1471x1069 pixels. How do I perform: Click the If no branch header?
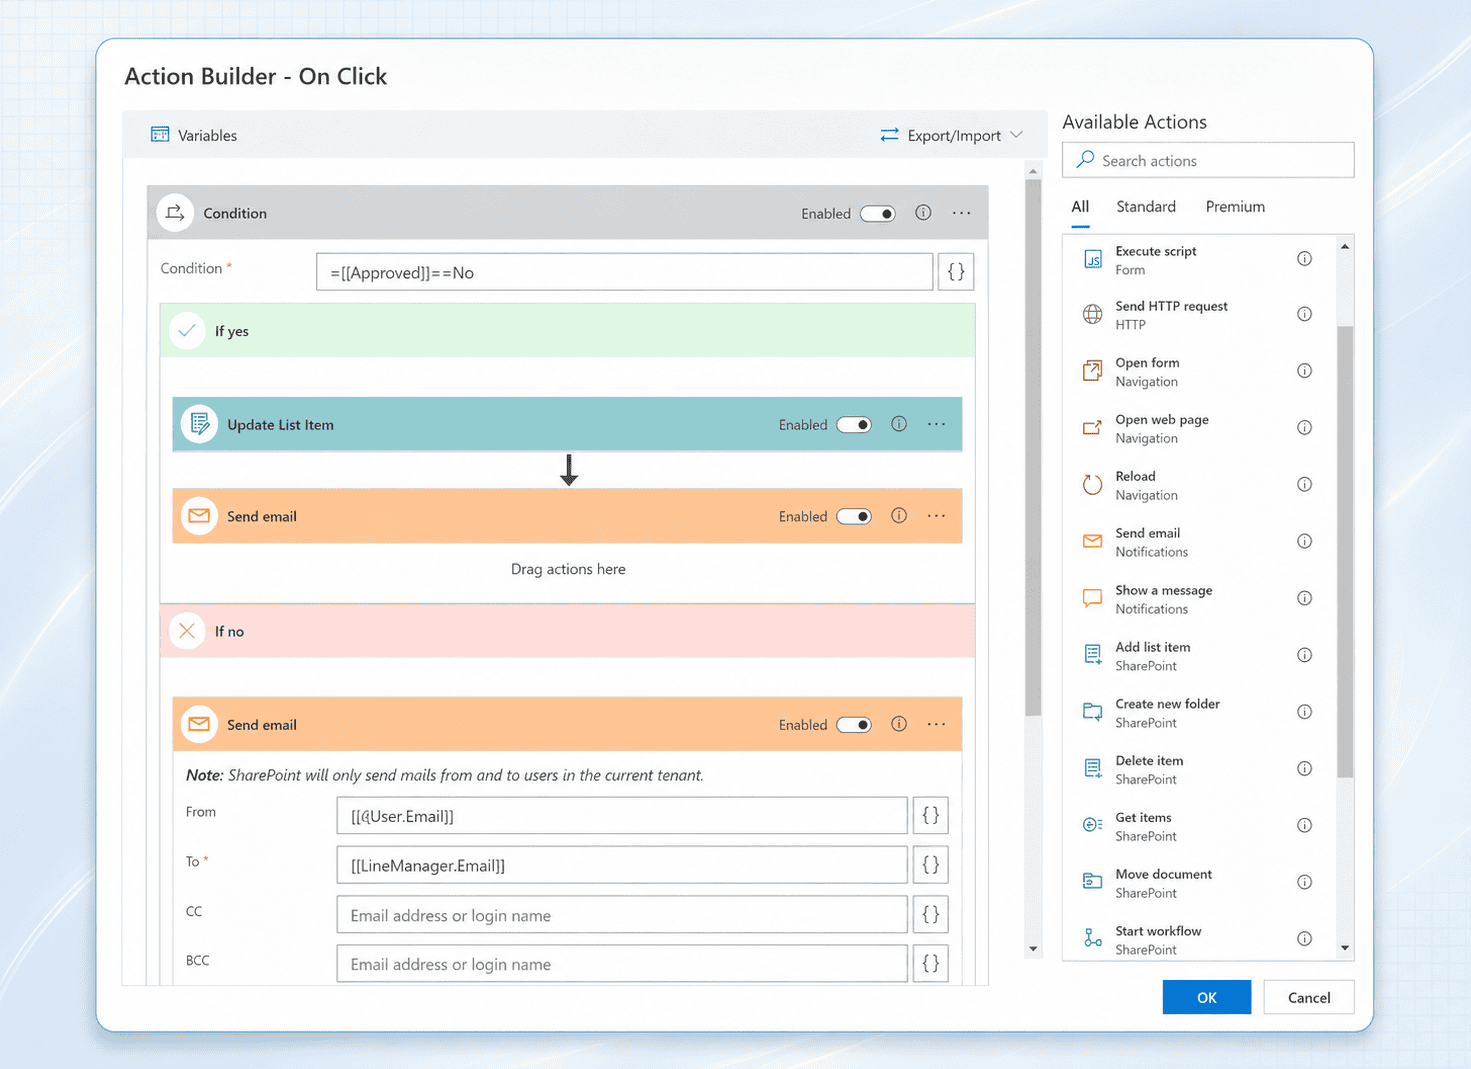tap(567, 631)
